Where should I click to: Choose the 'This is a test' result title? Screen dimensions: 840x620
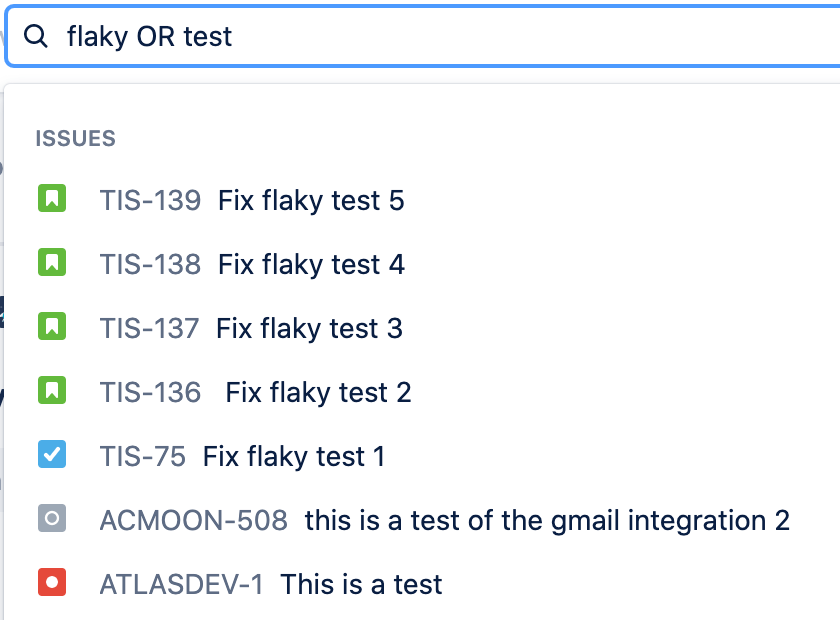pos(361,584)
